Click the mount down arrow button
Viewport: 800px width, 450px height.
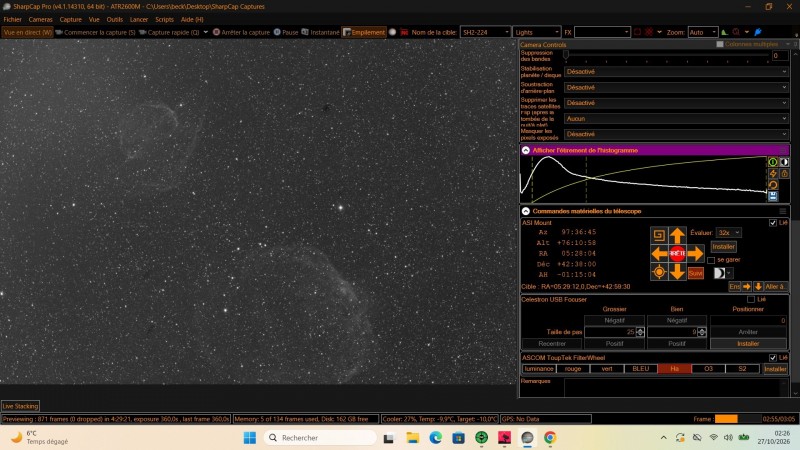click(677, 272)
